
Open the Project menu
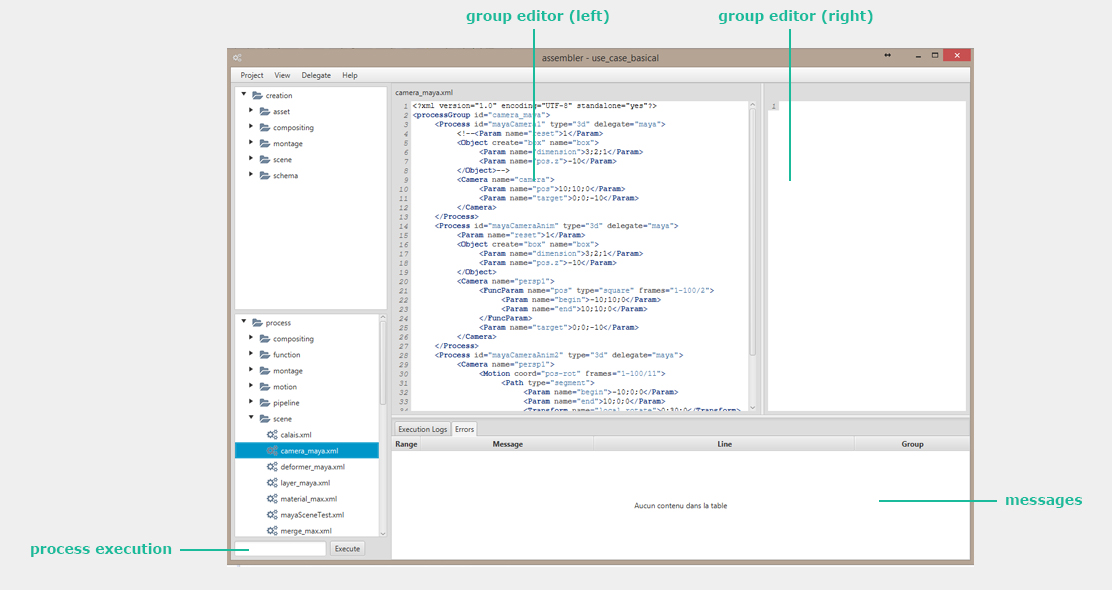point(252,75)
